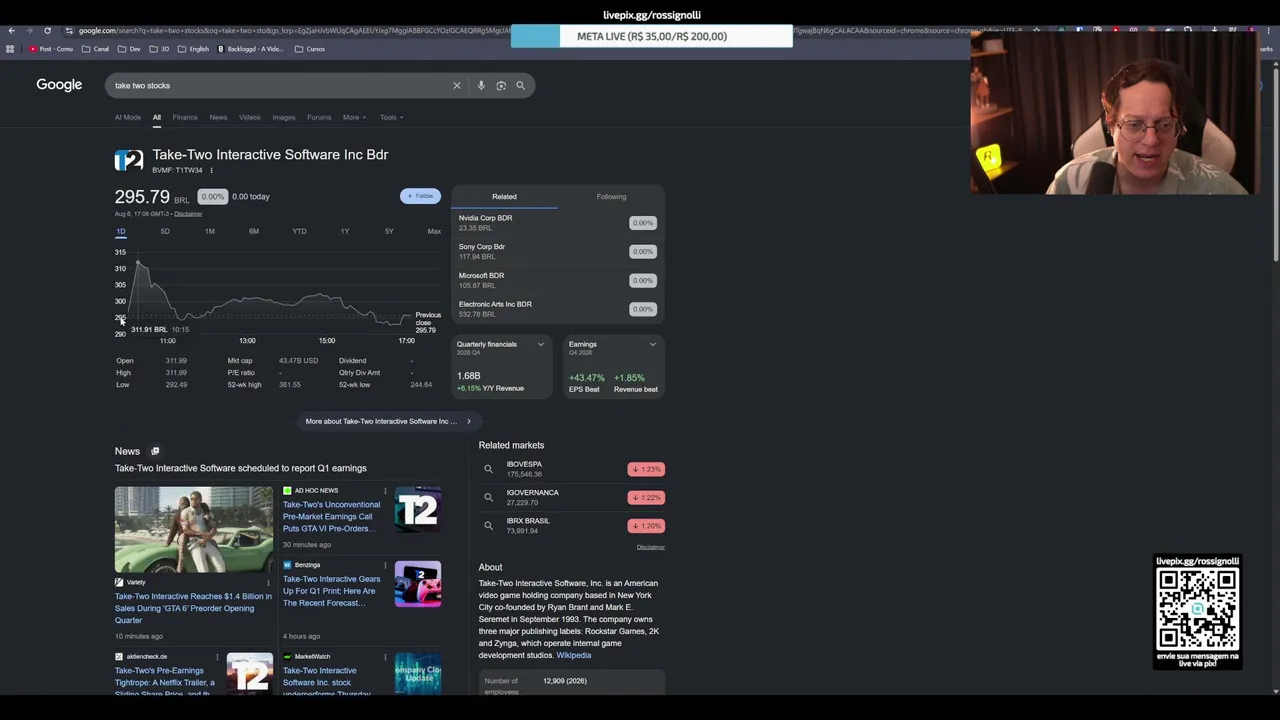Open the Cursos bookmarks folder
Screen dimensions: 1280x720
tap(310, 49)
